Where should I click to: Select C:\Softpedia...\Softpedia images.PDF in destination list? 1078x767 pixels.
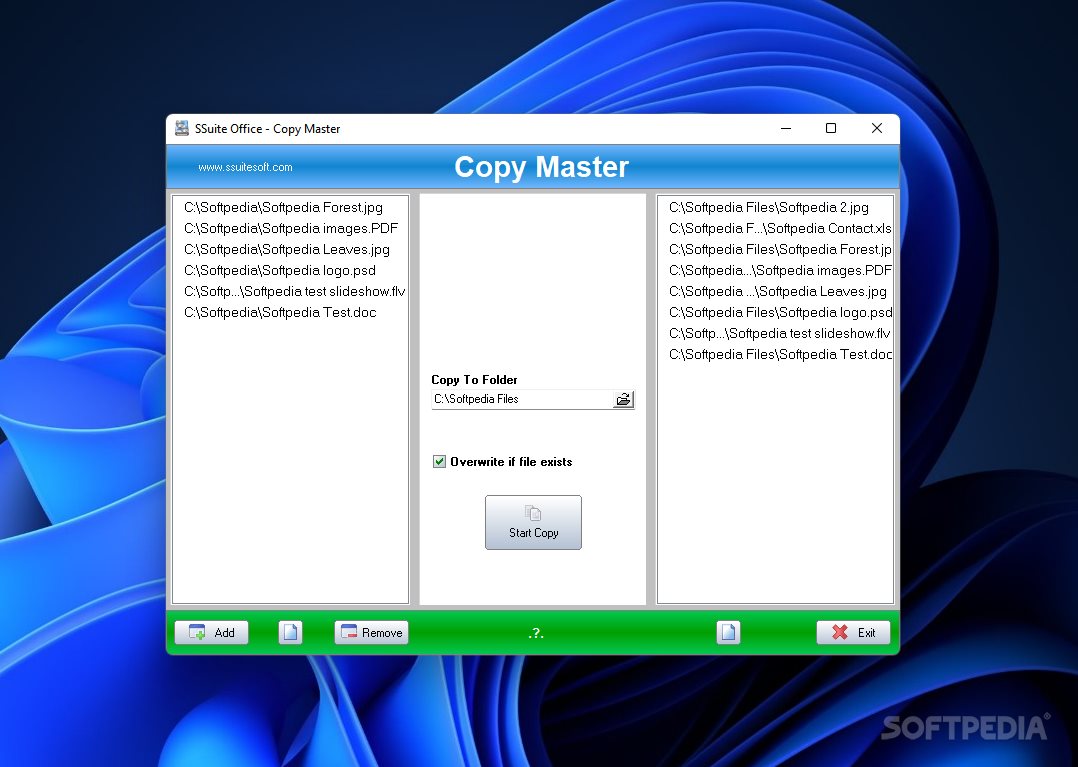(x=780, y=270)
